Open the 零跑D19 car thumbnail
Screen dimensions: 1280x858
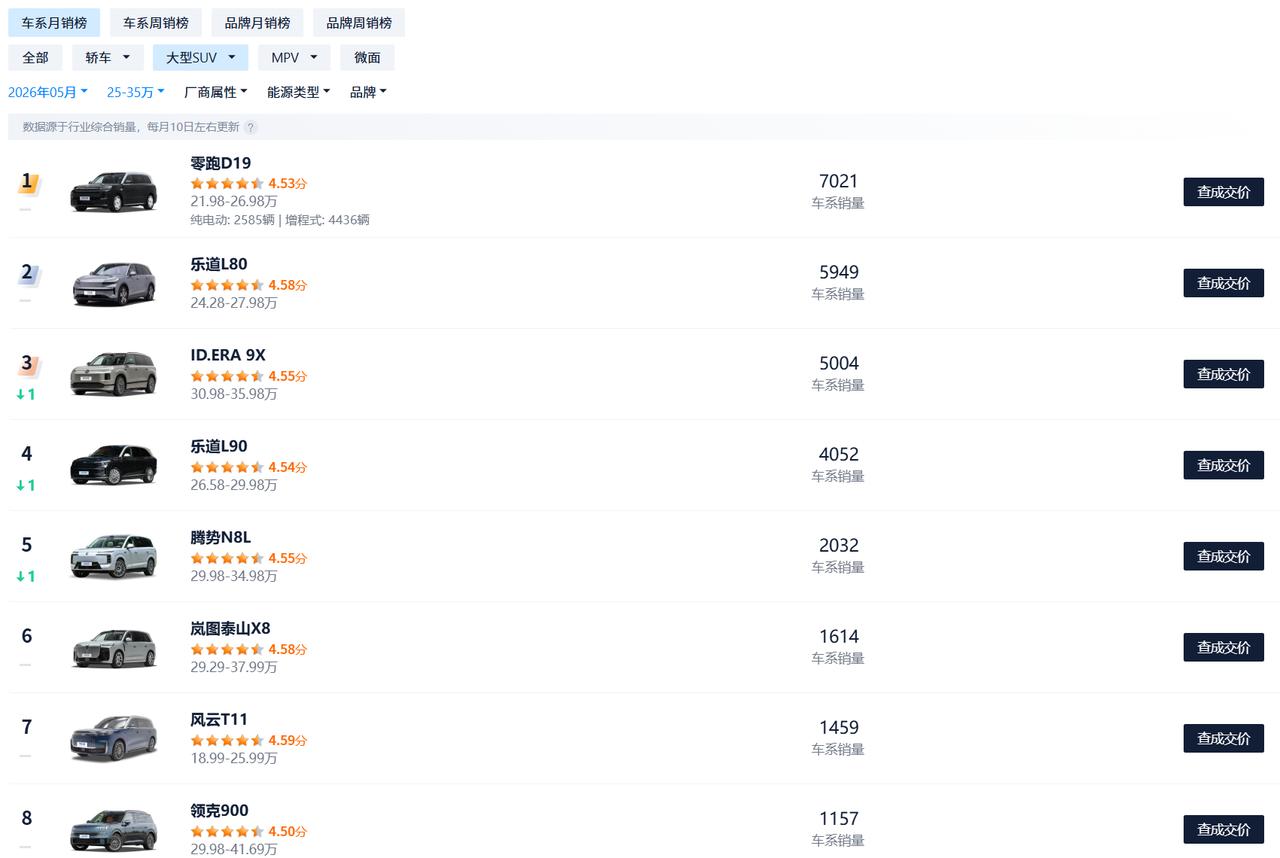(114, 191)
